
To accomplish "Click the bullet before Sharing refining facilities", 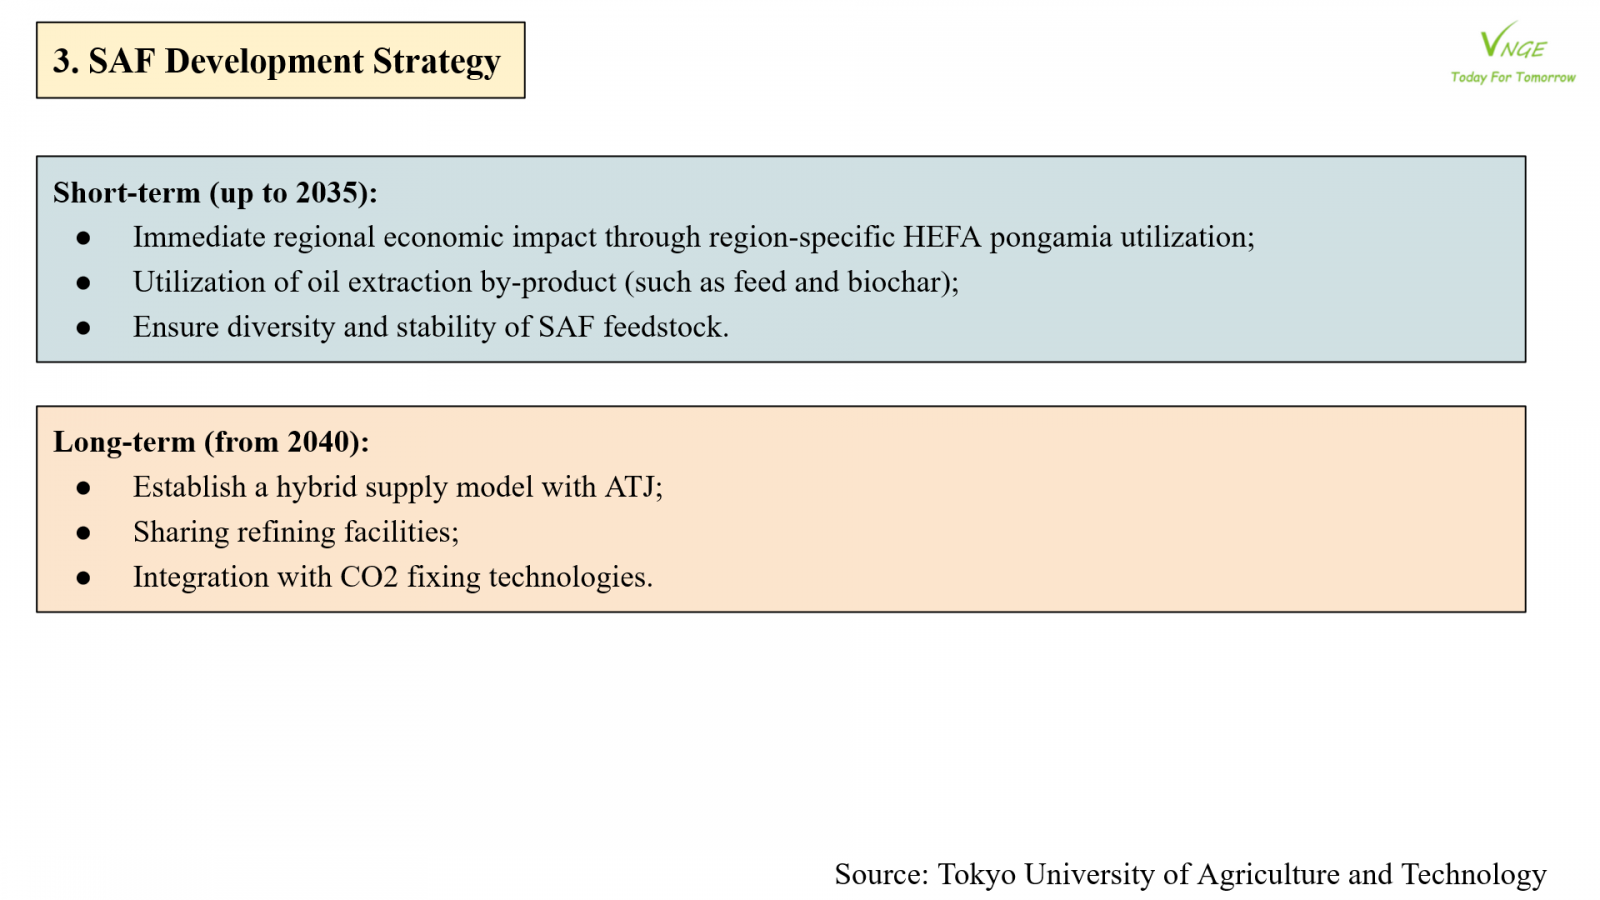I will pyautogui.click(x=83, y=533).
